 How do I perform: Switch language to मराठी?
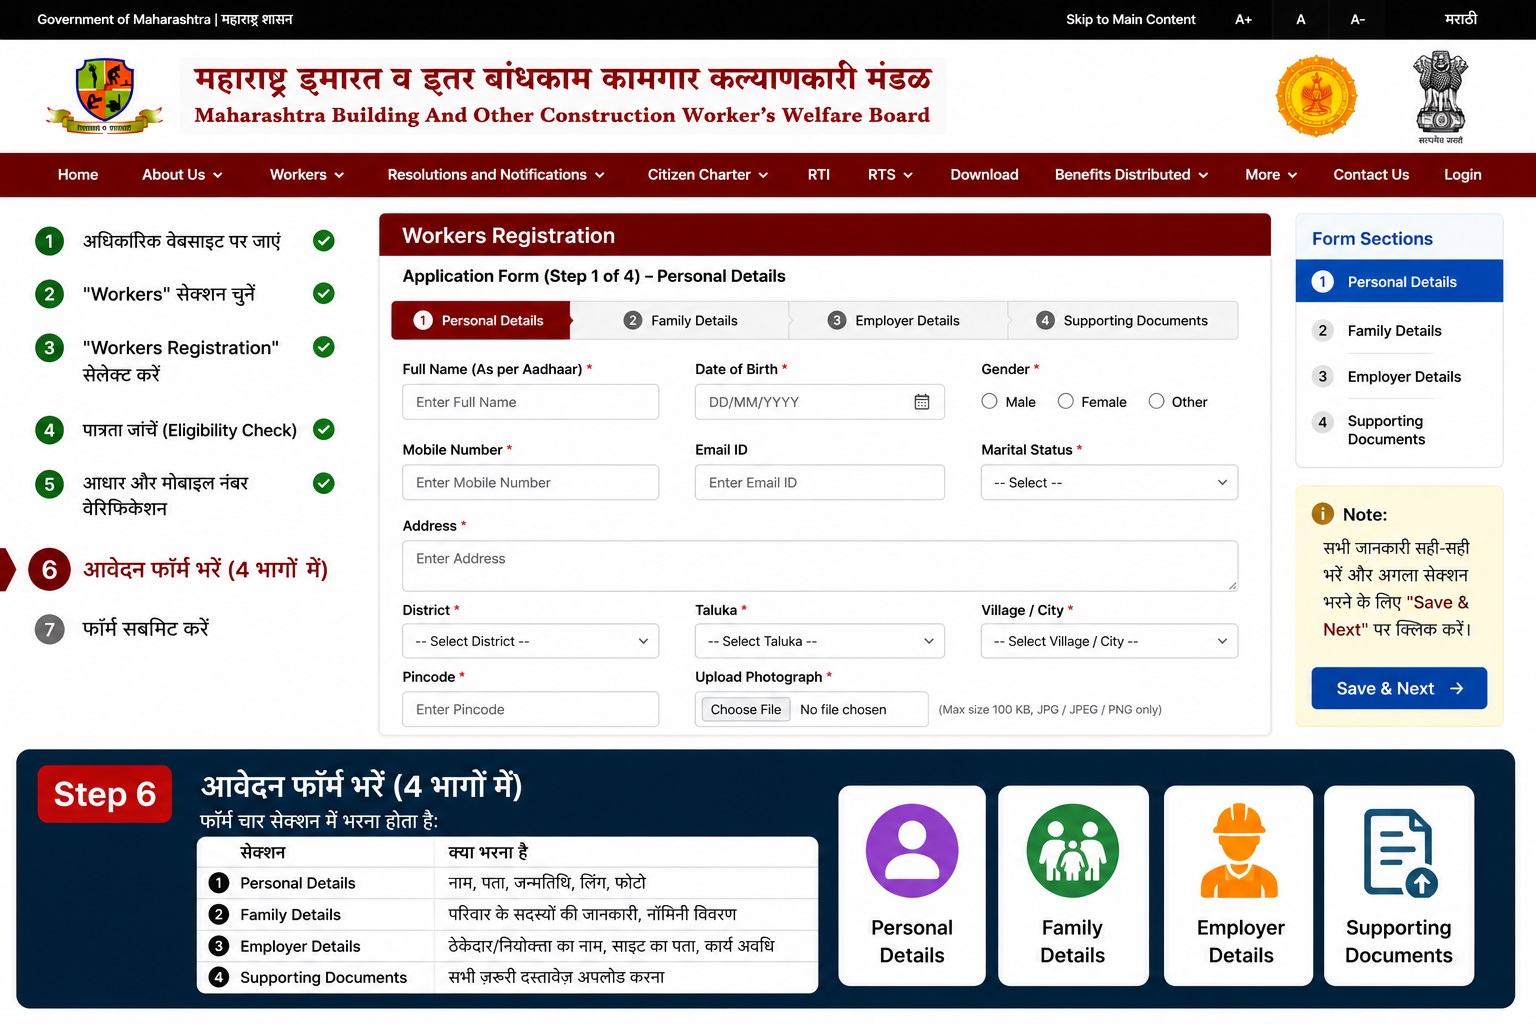coord(1461,19)
